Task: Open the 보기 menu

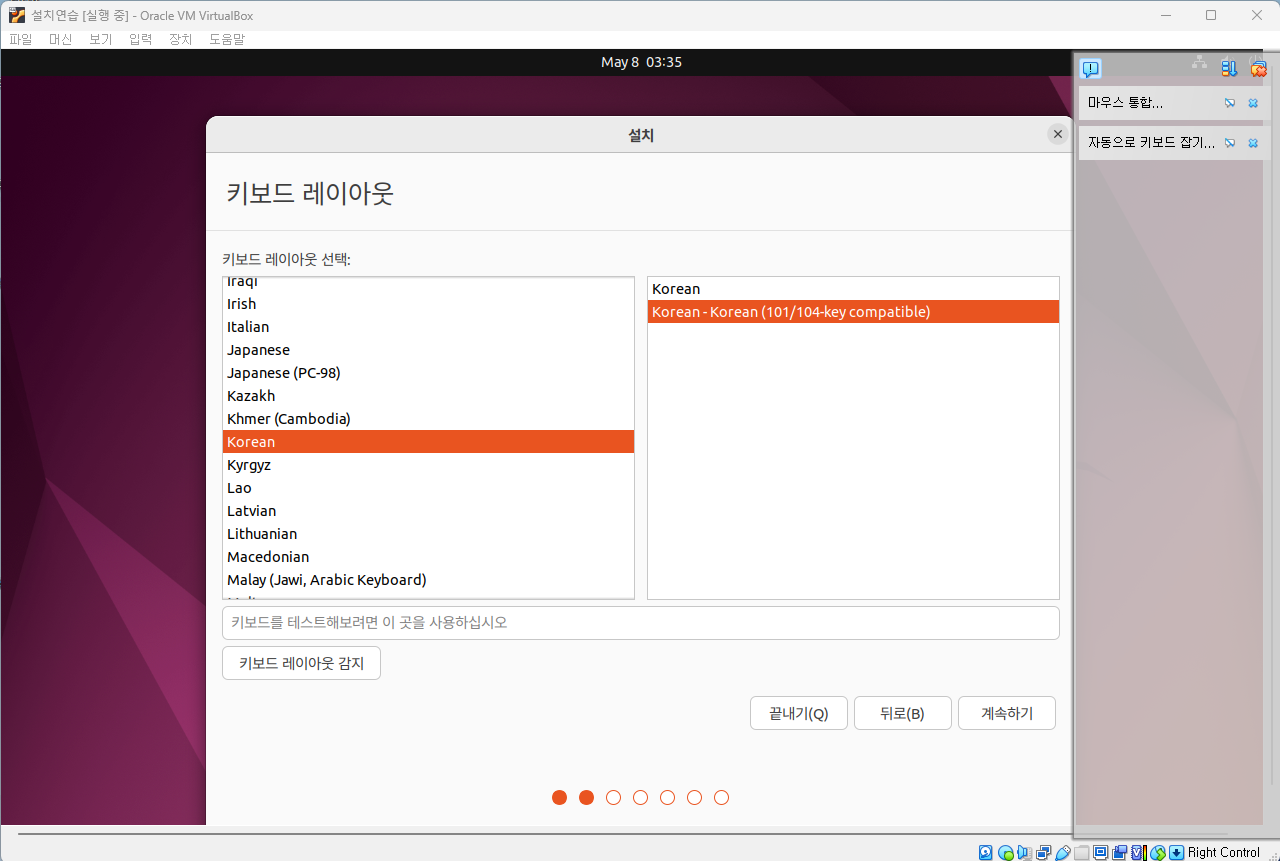Action: (x=101, y=39)
